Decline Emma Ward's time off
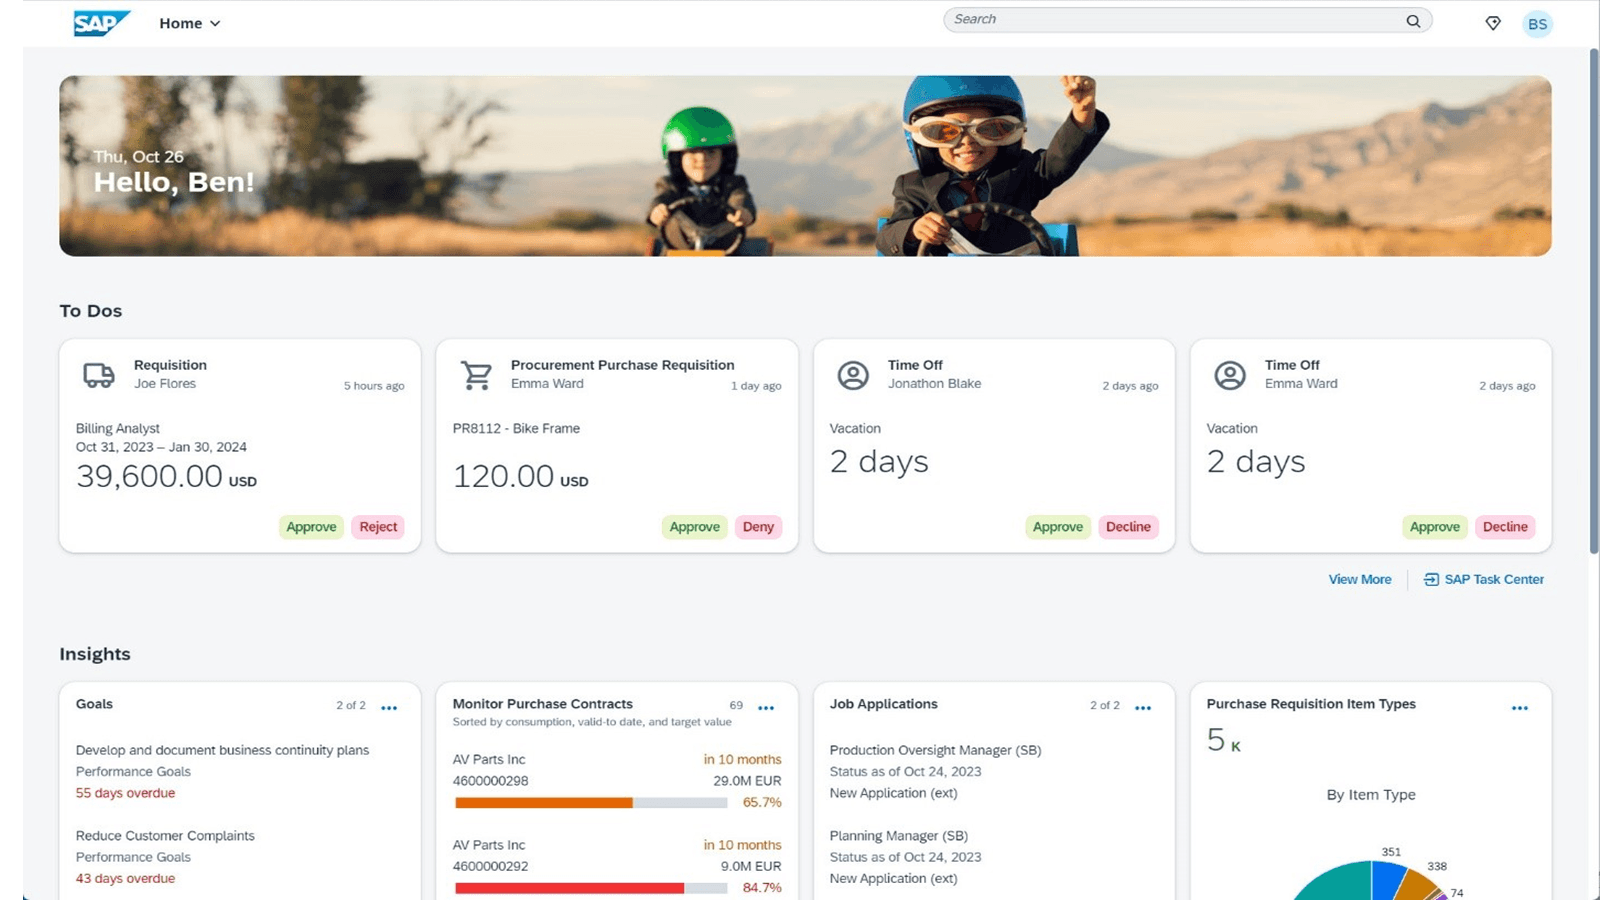Screen dimensions: 1600x900 click(x=1505, y=527)
